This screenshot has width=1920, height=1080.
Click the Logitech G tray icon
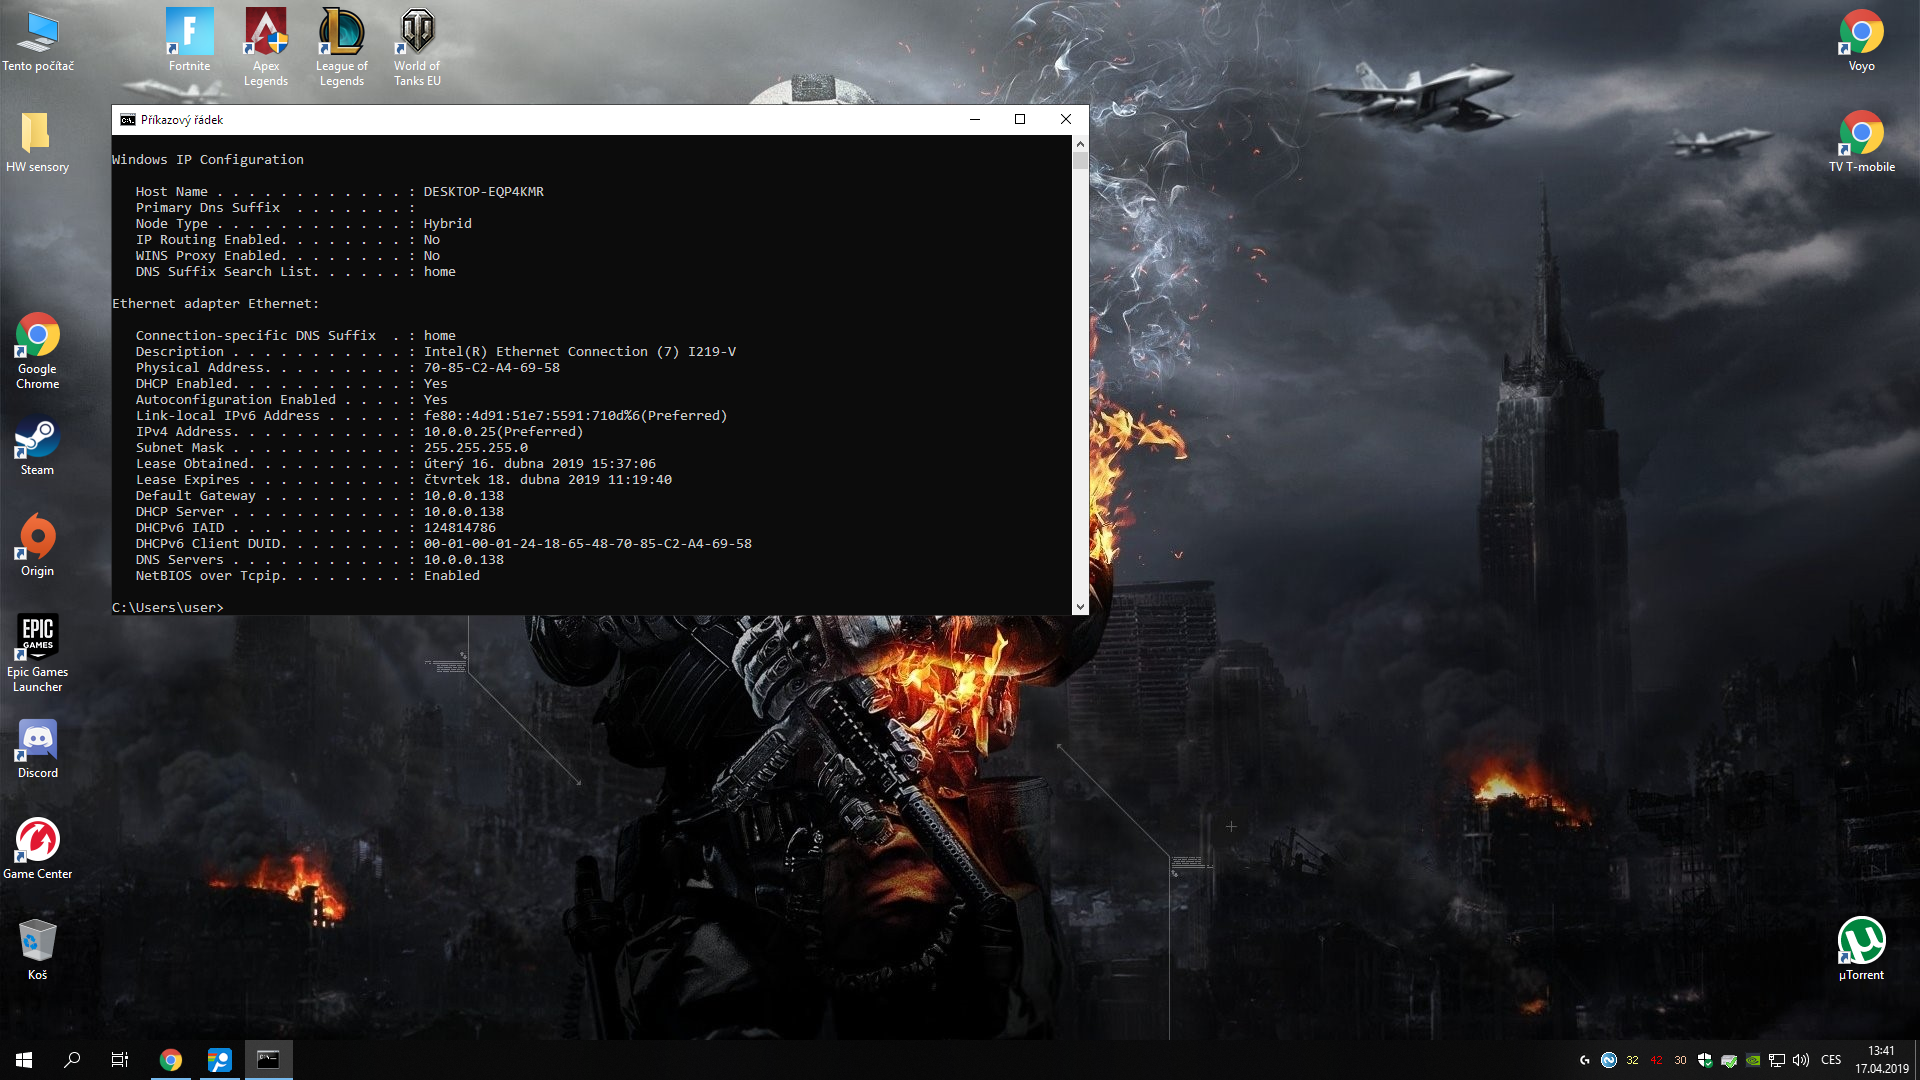coord(1585,1060)
